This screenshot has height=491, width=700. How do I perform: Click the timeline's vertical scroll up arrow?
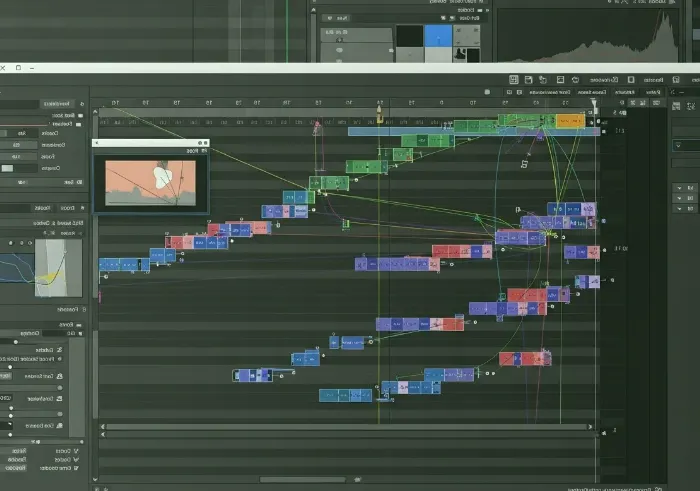95,112
